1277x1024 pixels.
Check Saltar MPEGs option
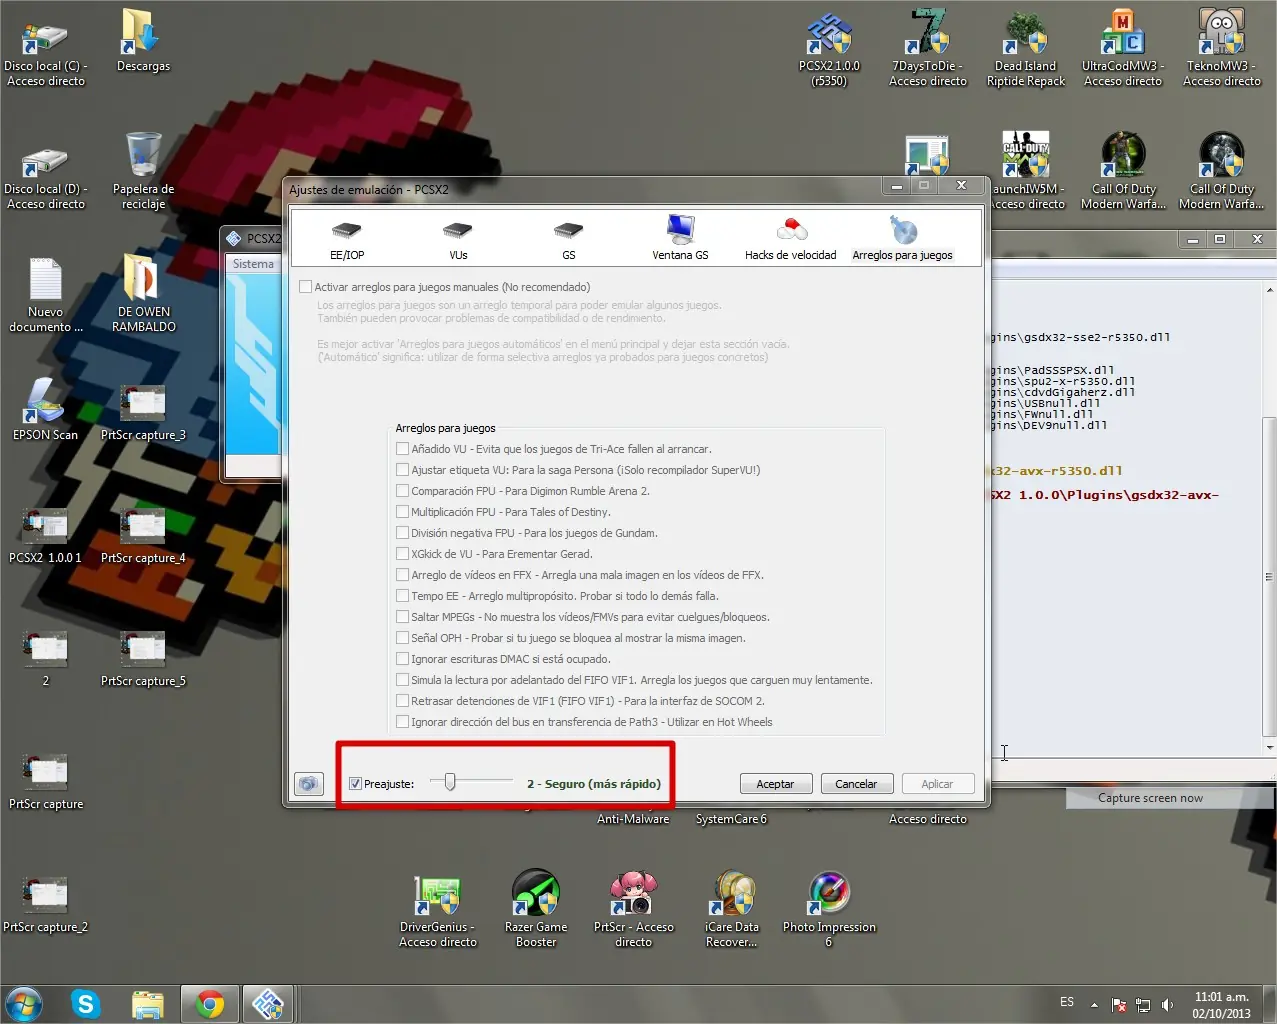[402, 617]
